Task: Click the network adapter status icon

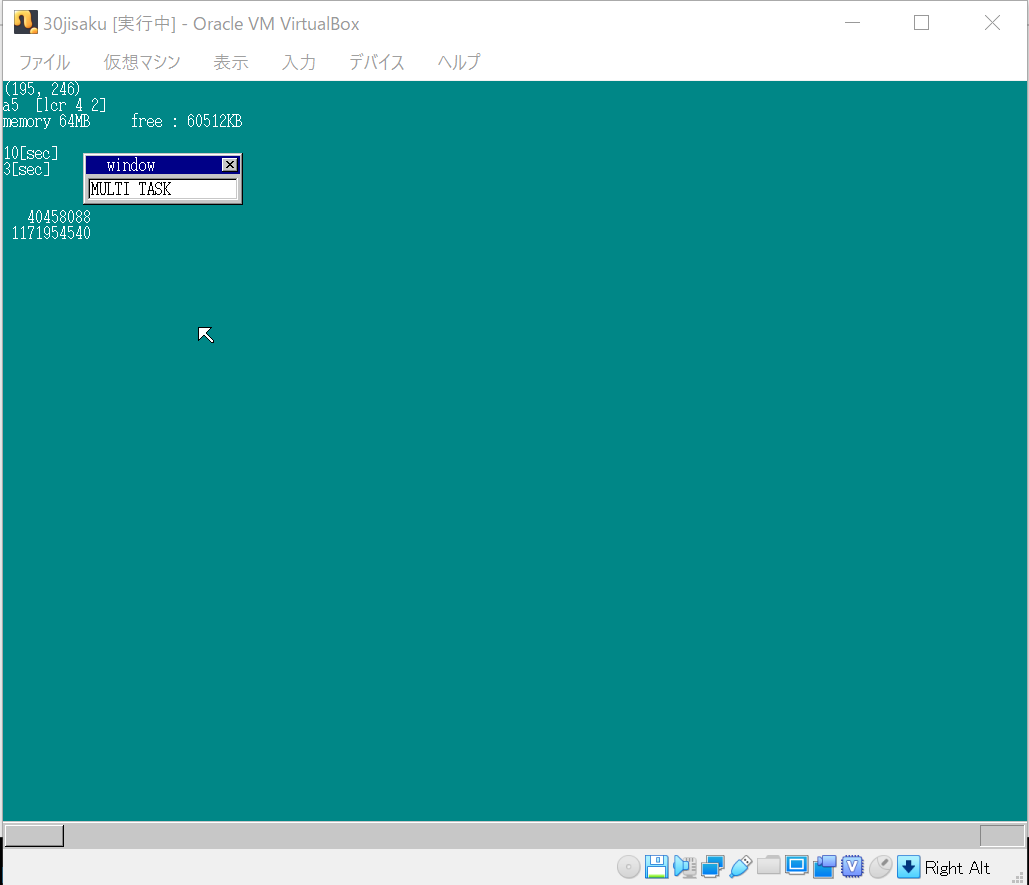Action: (x=713, y=867)
